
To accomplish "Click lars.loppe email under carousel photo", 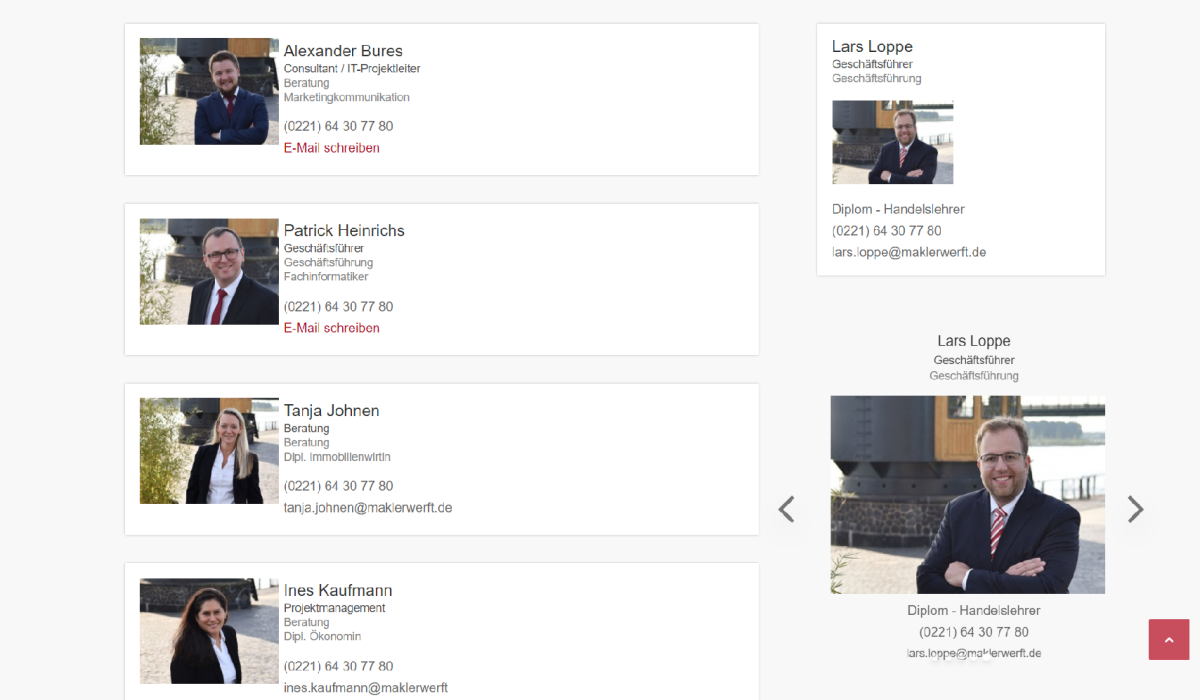I will pyautogui.click(x=974, y=653).
